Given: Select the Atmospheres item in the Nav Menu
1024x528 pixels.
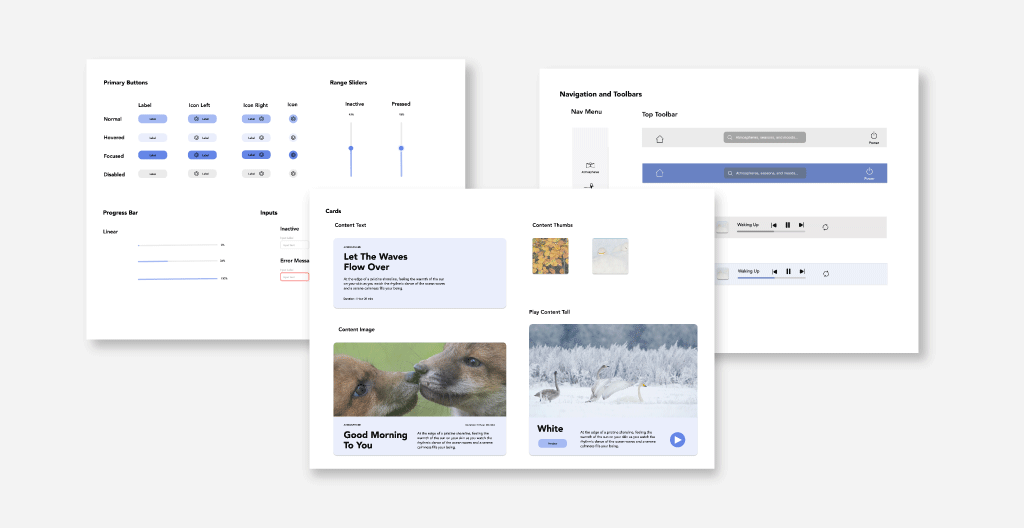Looking at the screenshot, I should pyautogui.click(x=590, y=166).
